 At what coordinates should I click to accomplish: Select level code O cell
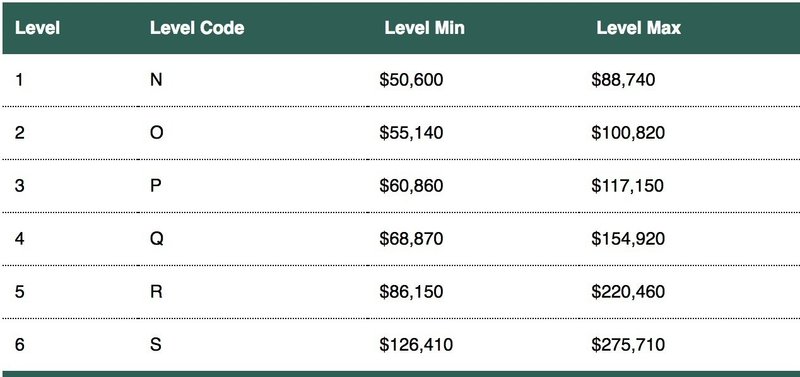(157, 133)
